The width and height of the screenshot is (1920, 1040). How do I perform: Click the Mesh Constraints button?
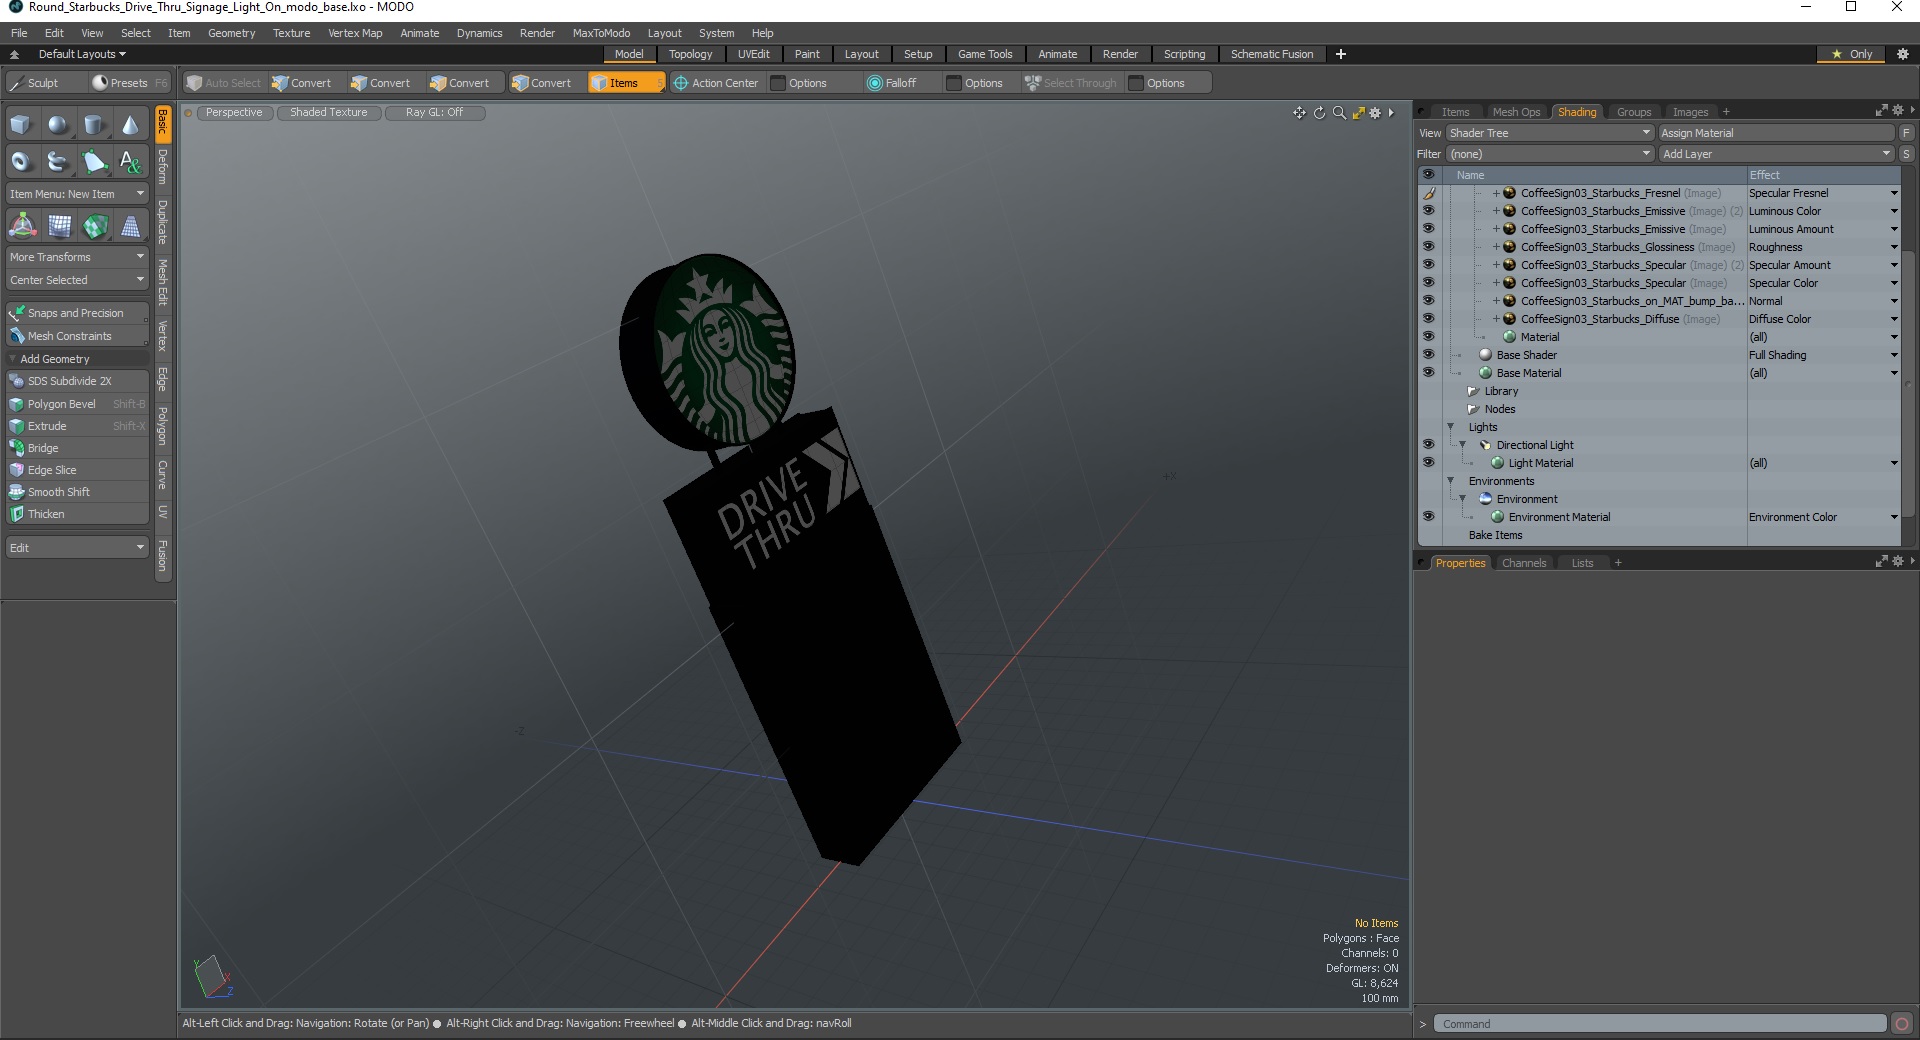pos(77,336)
